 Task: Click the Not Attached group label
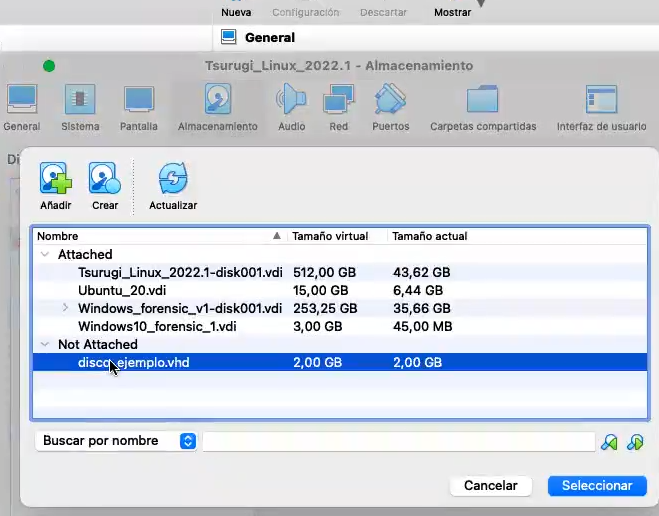[x=98, y=344]
